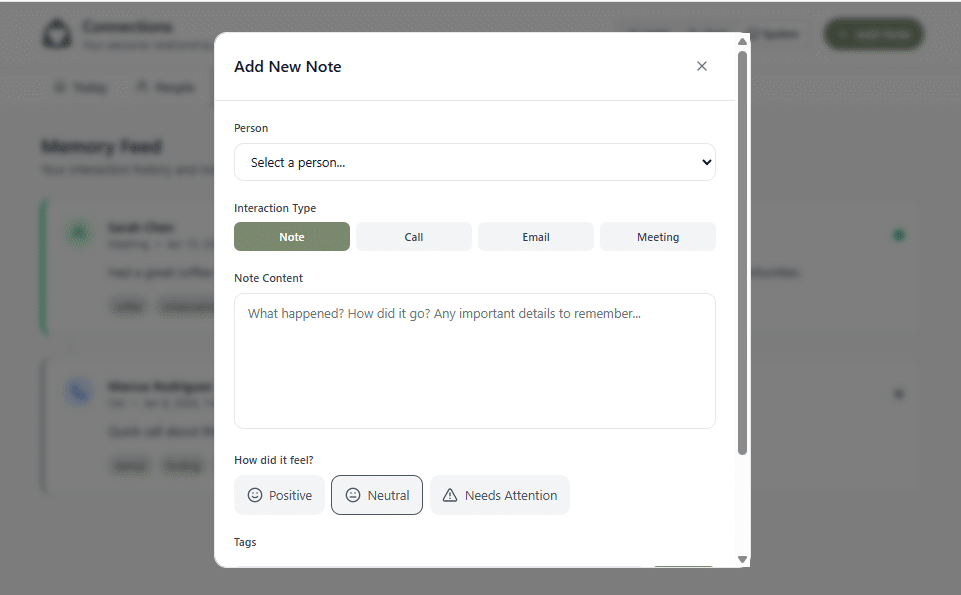Close the Add New Note dialog

tap(702, 66)
